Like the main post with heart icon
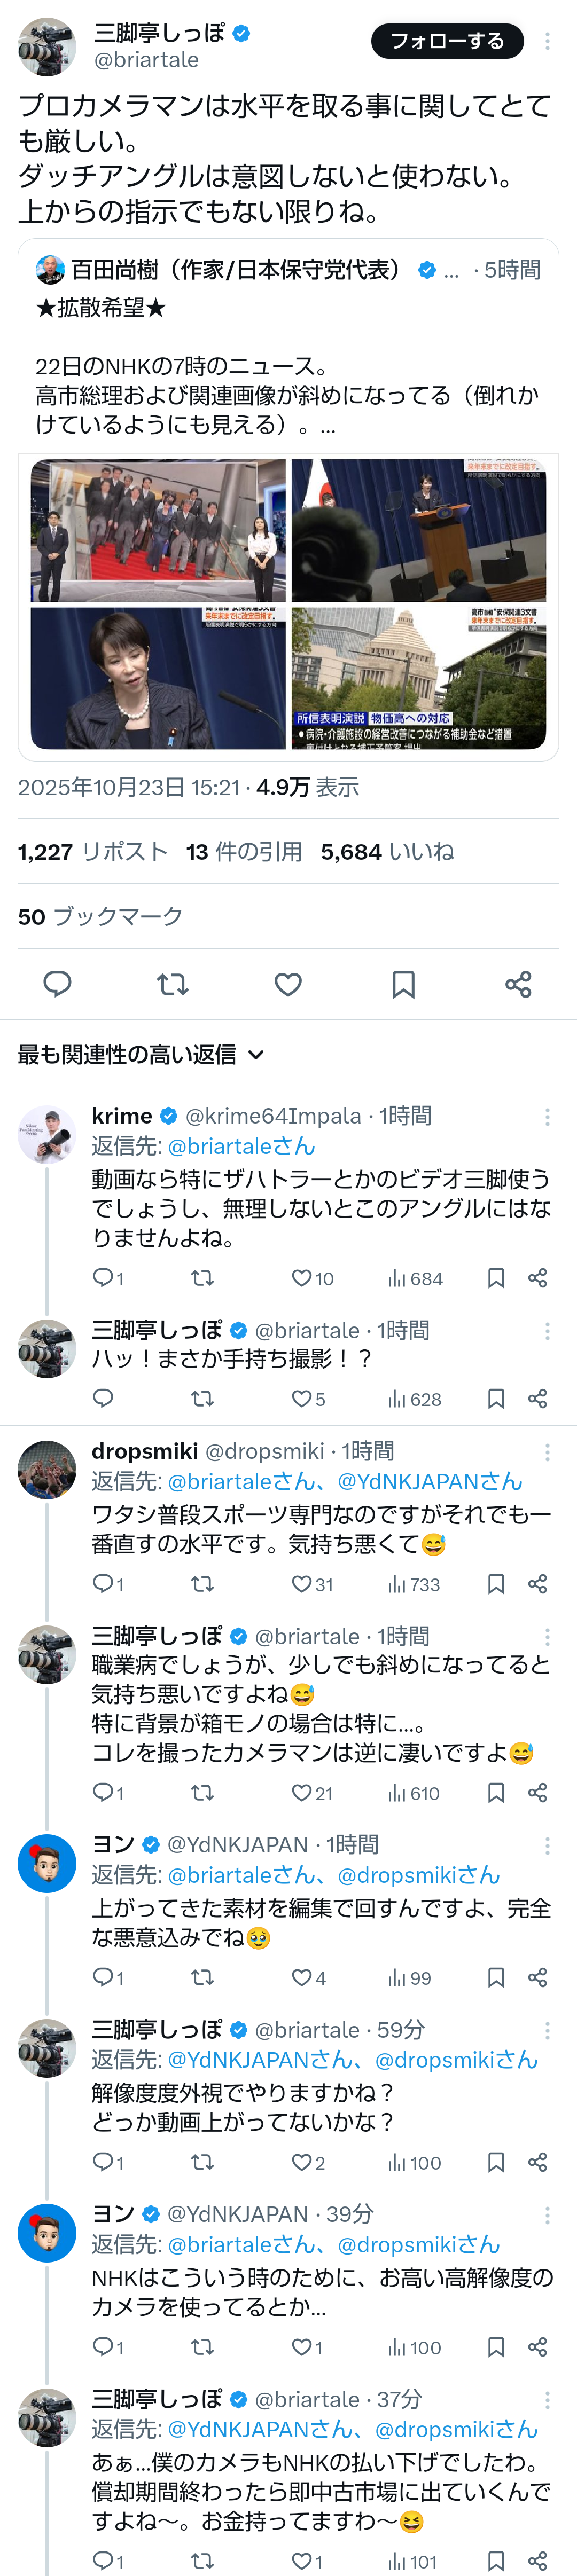The width and height of the screenshot is (577, 2576). pos(288,984)
